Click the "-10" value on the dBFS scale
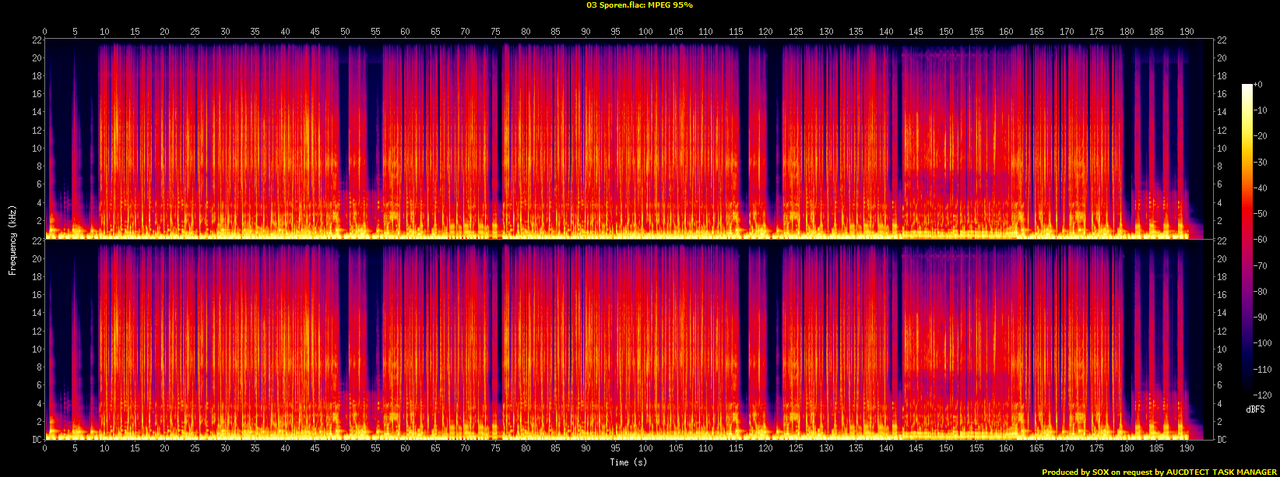This screenshot has width=1280, height=477. 1261,111
